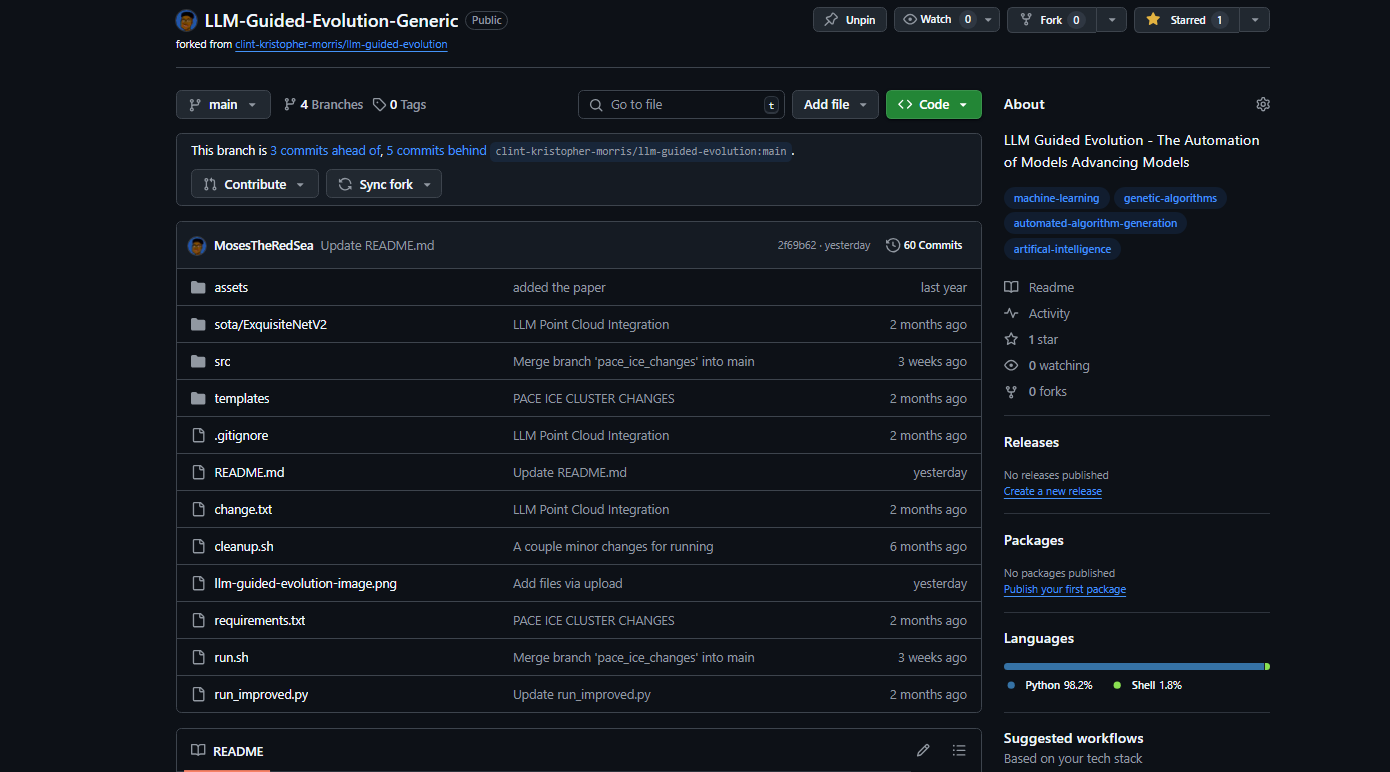
Task: Click the file icon beside run_improved.py
Action: click(x=197, y=694)
